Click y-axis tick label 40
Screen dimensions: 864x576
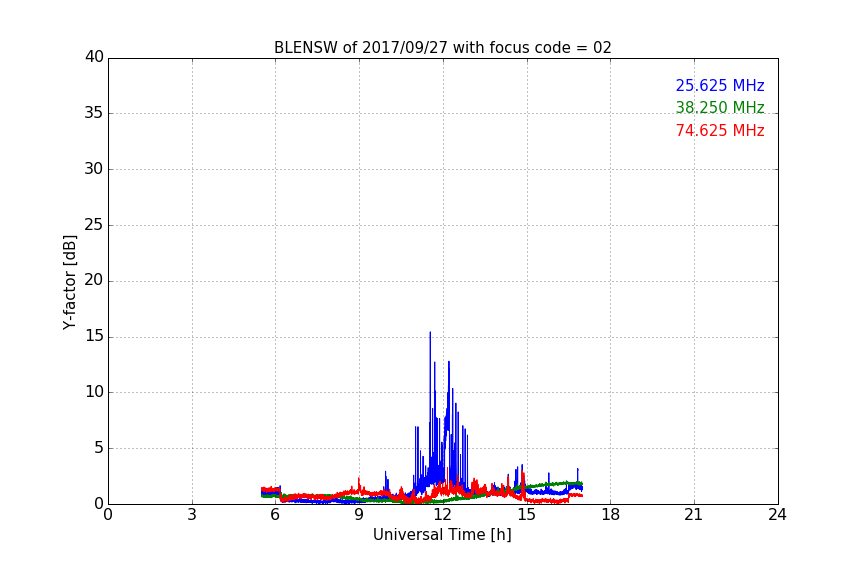click(94, 57)
